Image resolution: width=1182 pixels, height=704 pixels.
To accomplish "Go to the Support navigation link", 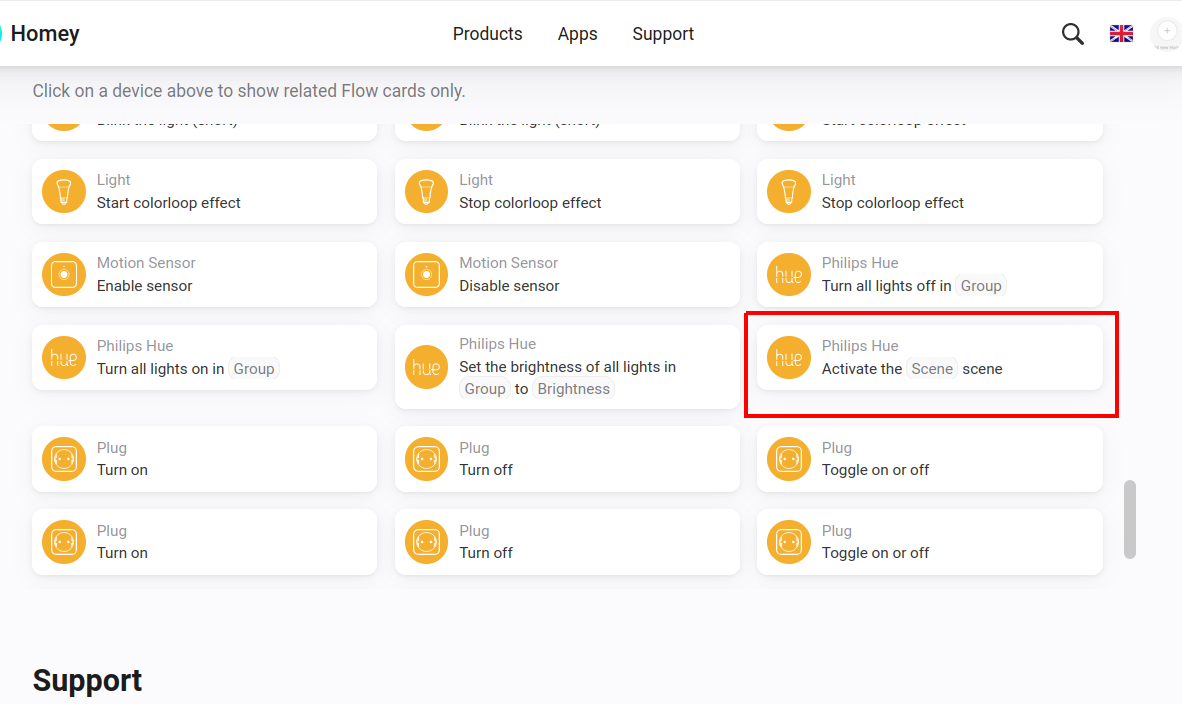I will tap(663, 34).
